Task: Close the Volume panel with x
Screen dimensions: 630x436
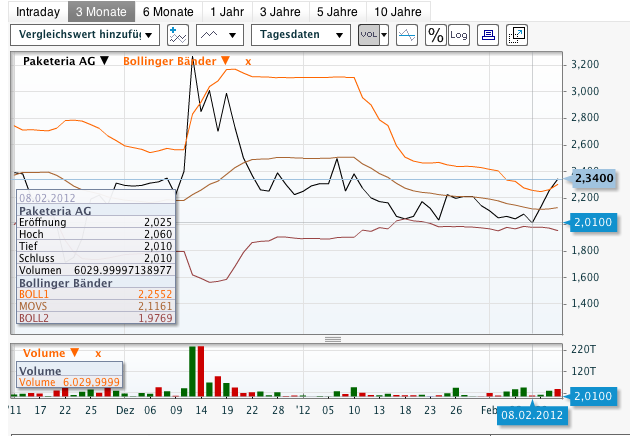Action: pyautogui.click(x=98, y=354)
